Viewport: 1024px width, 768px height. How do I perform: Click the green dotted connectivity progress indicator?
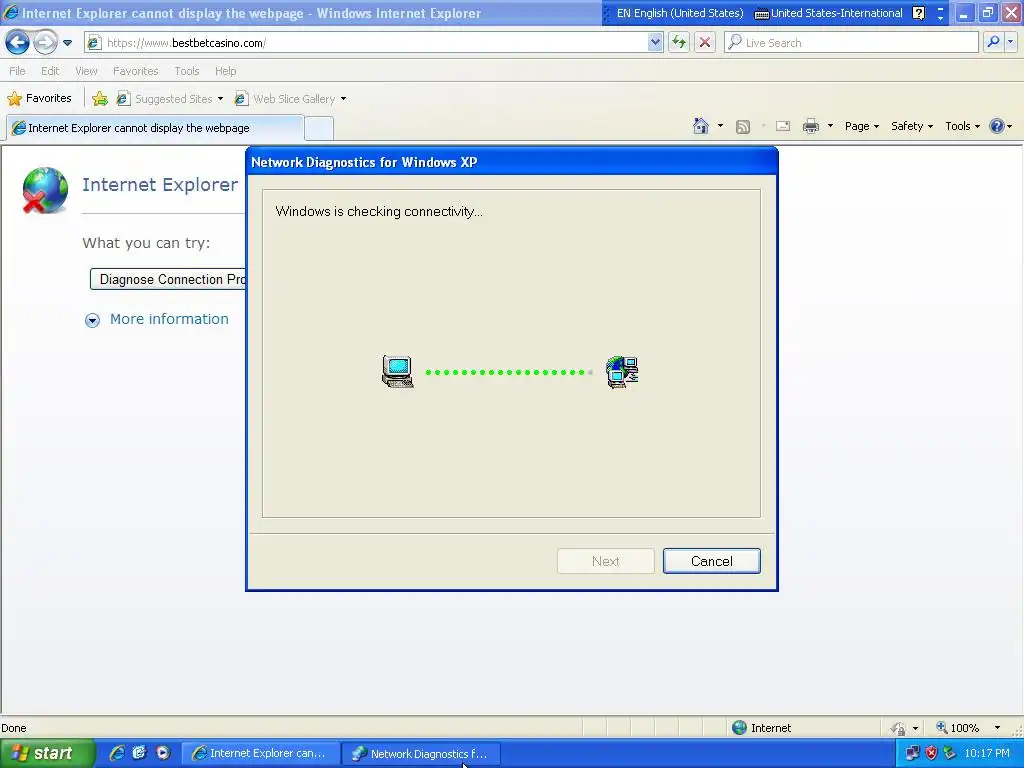509,372
